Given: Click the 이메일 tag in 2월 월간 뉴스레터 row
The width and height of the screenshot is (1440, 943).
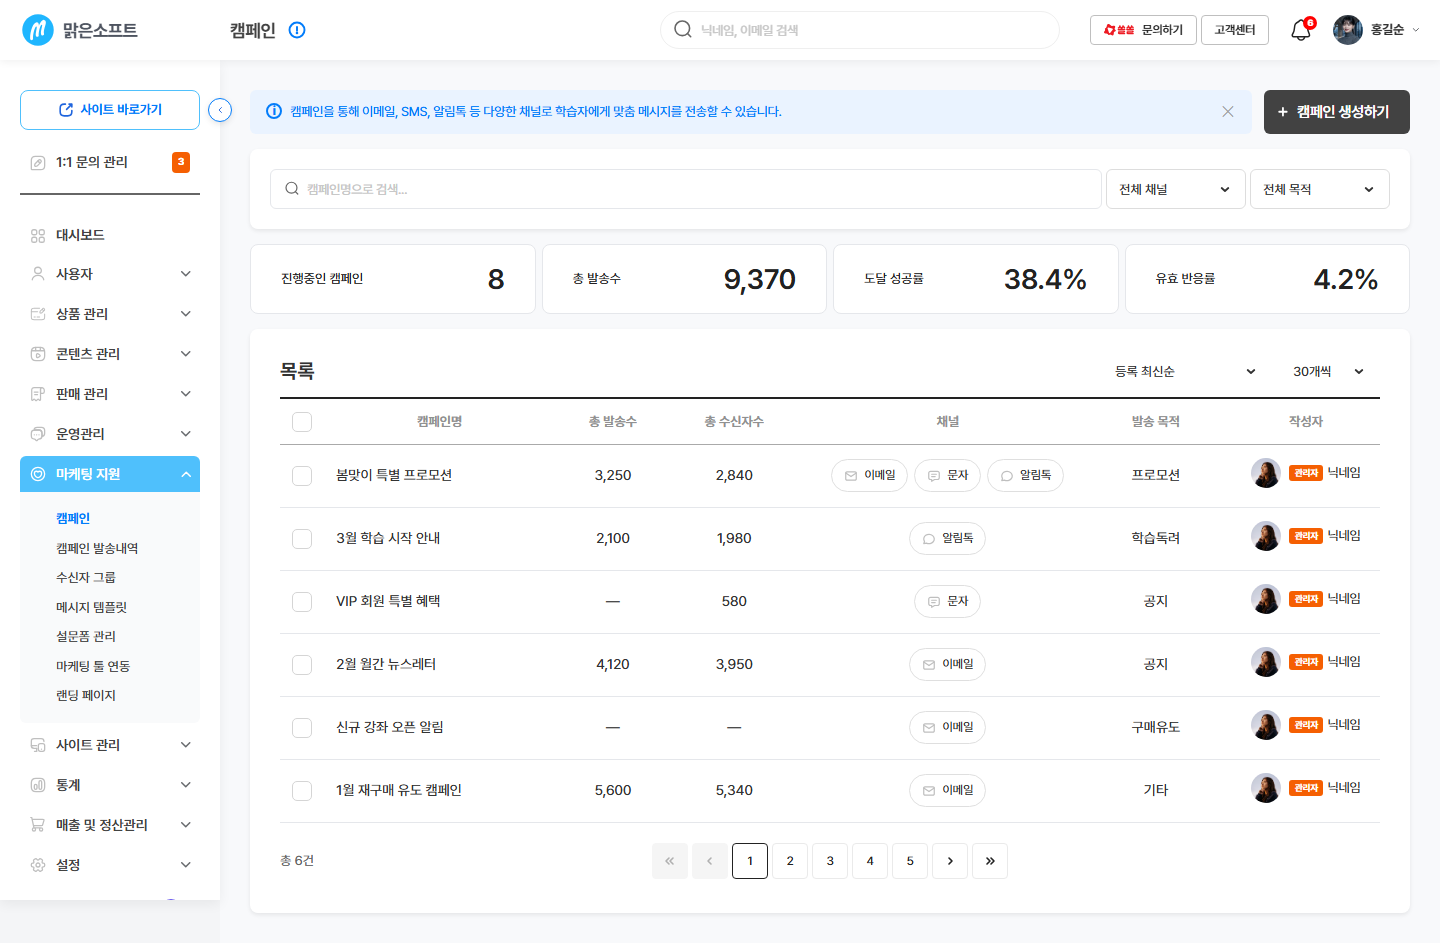Looking at the screenshot, I should (947, 664).
